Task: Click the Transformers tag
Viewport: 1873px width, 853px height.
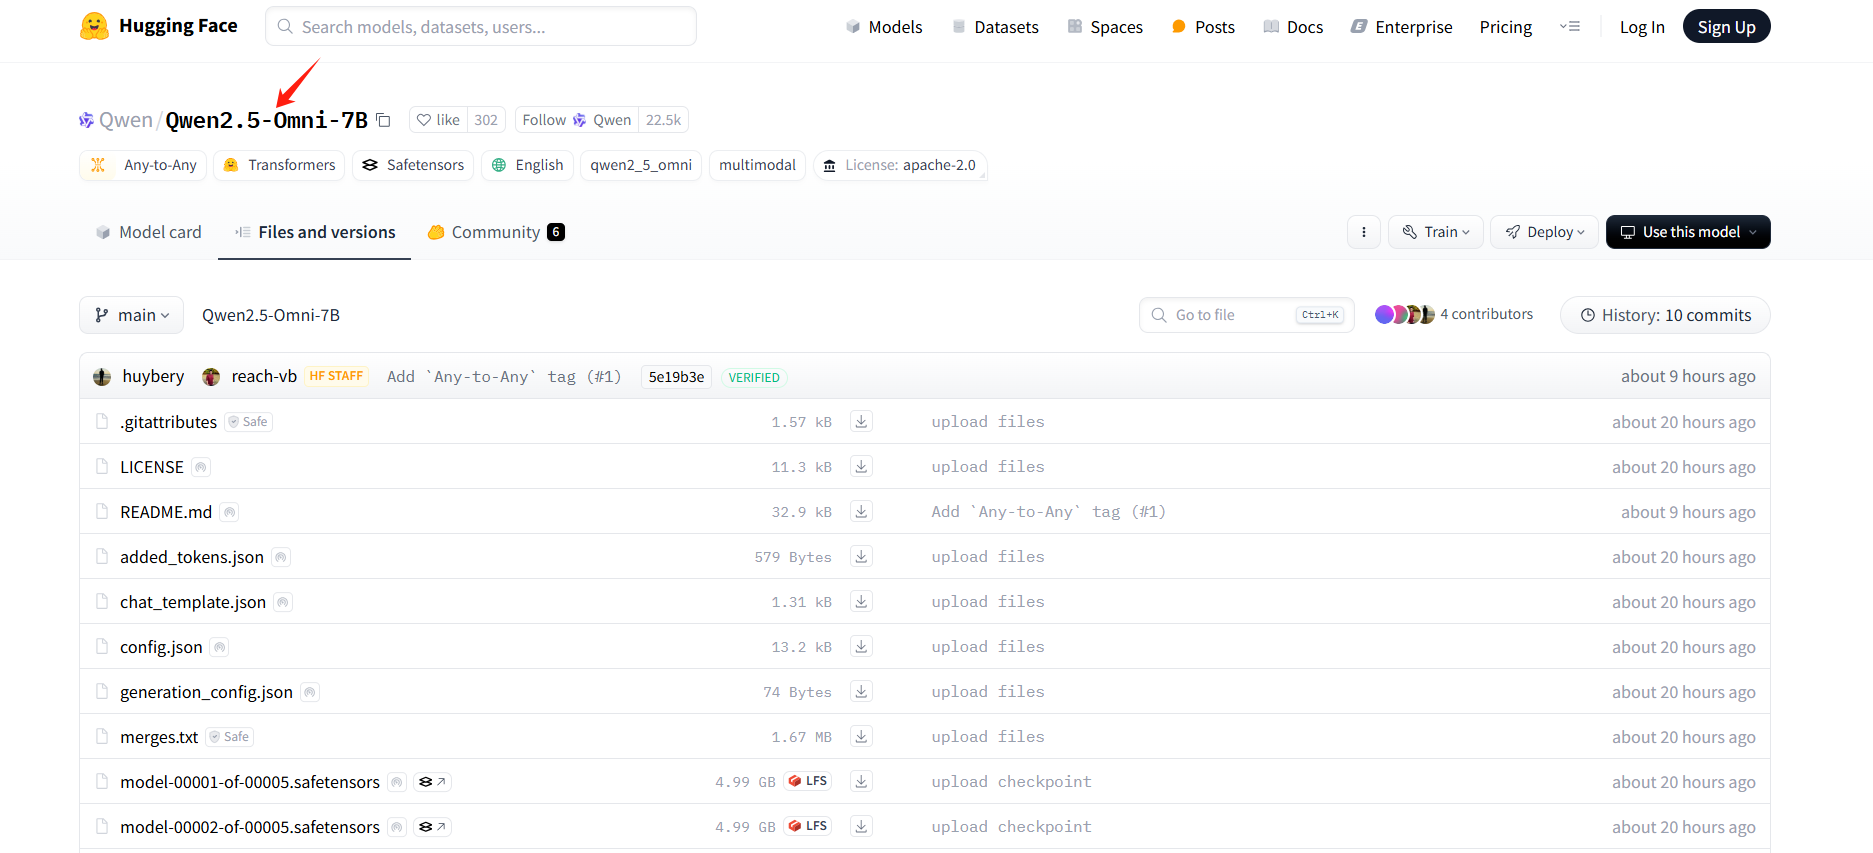Action: [x=279, y=165]
